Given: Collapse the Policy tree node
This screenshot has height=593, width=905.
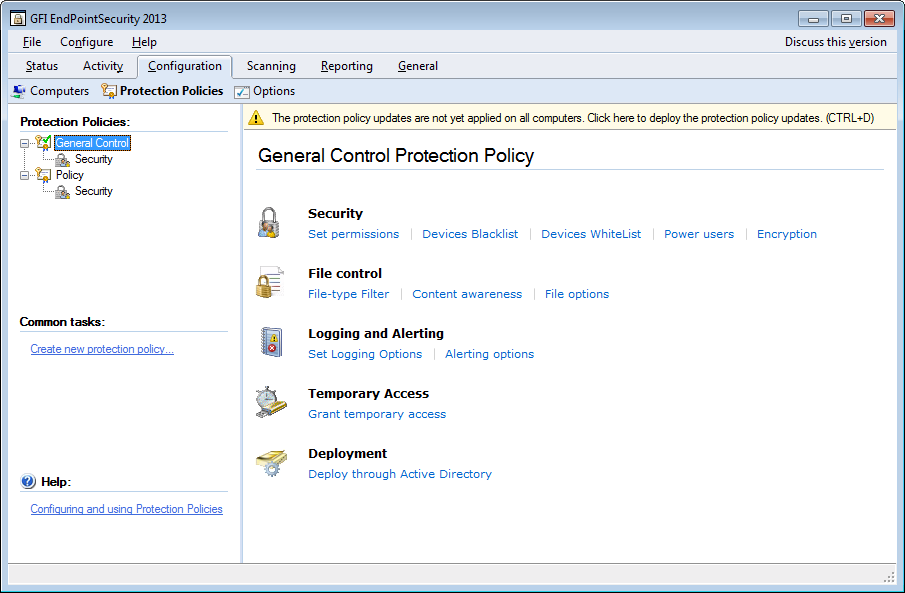Looking at the screenshot, I should click(x=25, y=175).
